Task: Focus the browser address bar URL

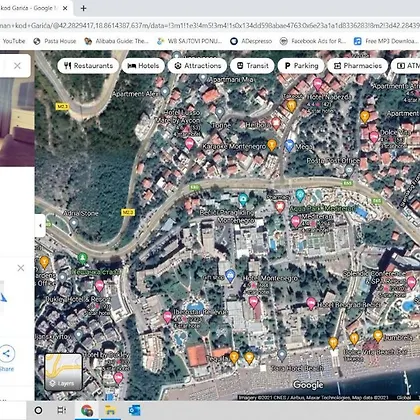Action: tap(210, 25)
